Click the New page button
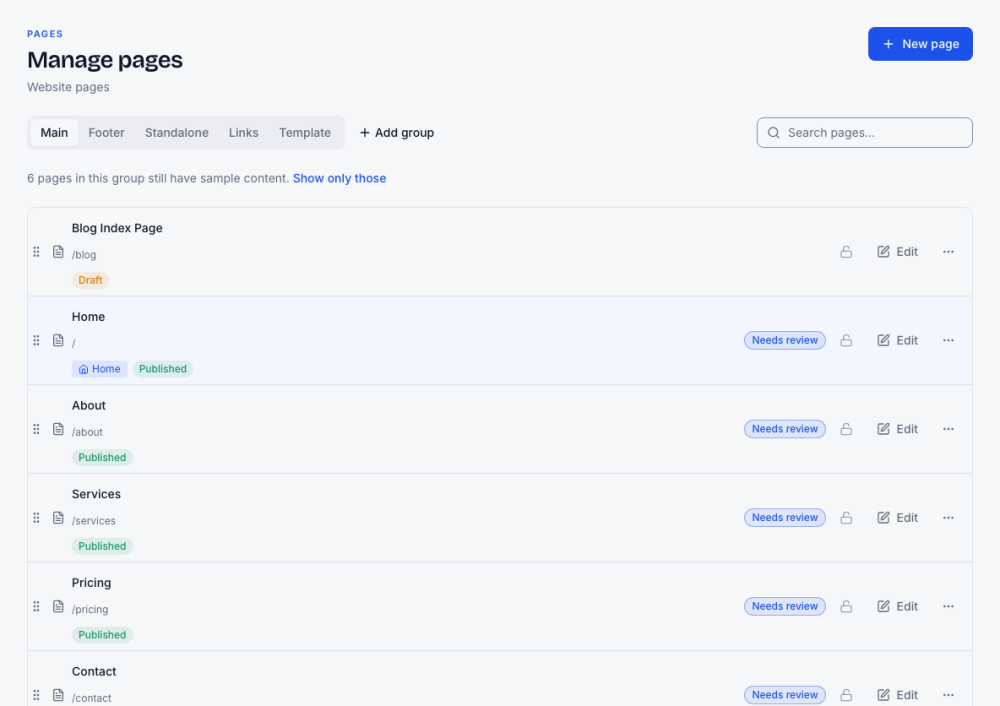This screenshot has height=706, width=1000. click(920, 44)
